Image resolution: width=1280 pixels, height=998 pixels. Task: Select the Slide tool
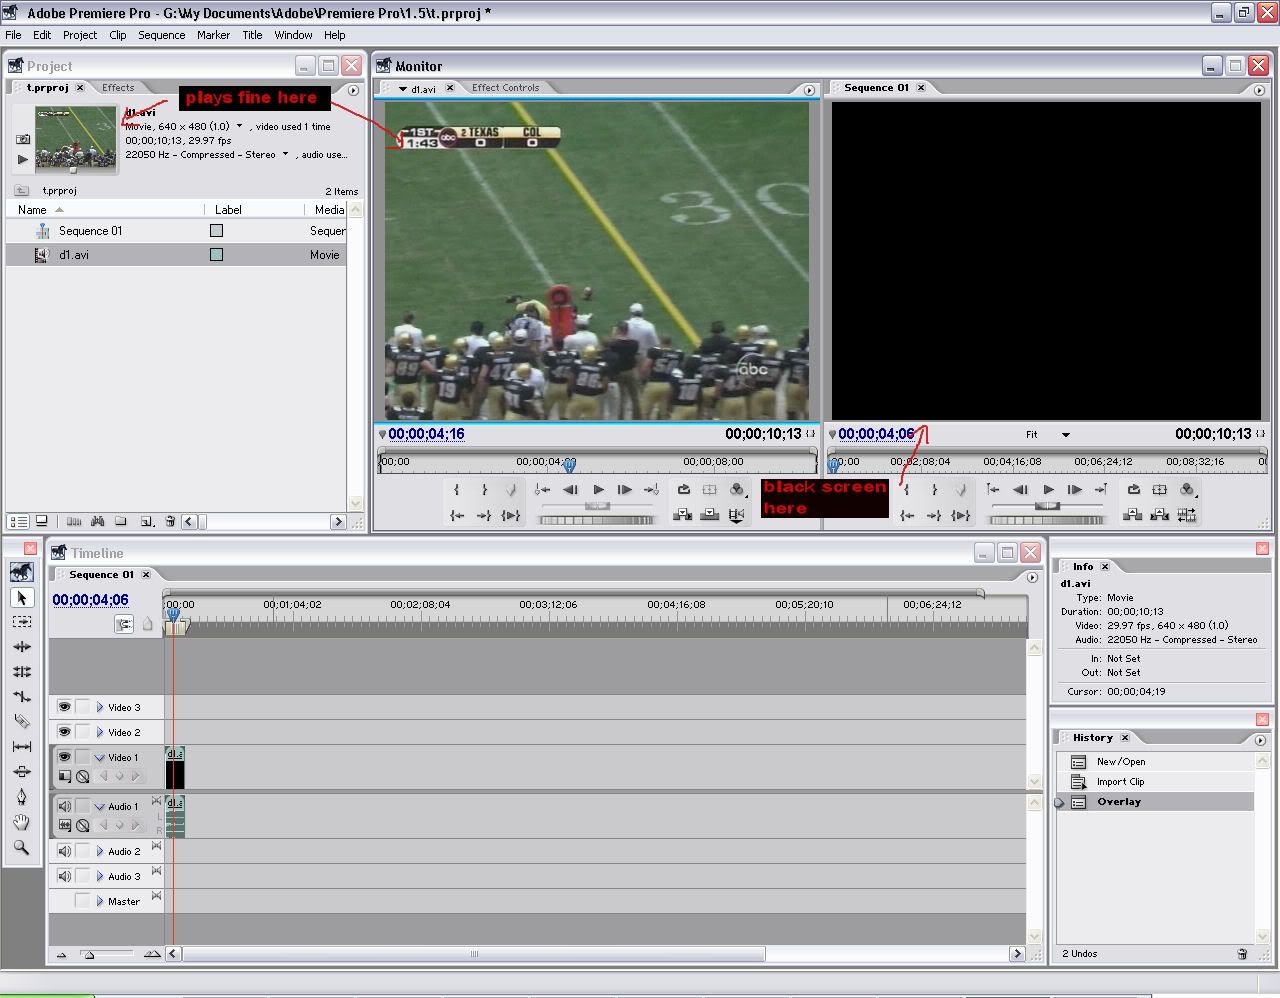tap(21, 771)
